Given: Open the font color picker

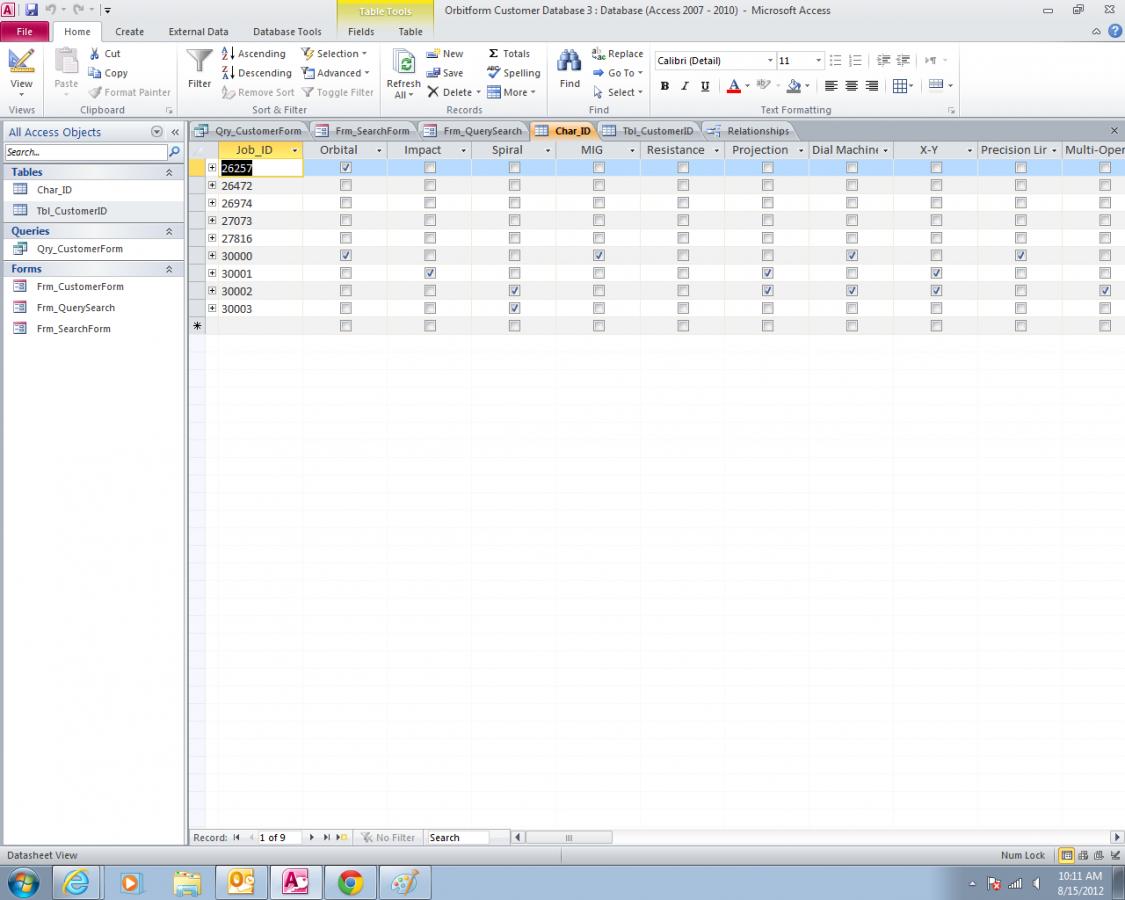Looking at the screenshot, I should (x=746, y=87).
